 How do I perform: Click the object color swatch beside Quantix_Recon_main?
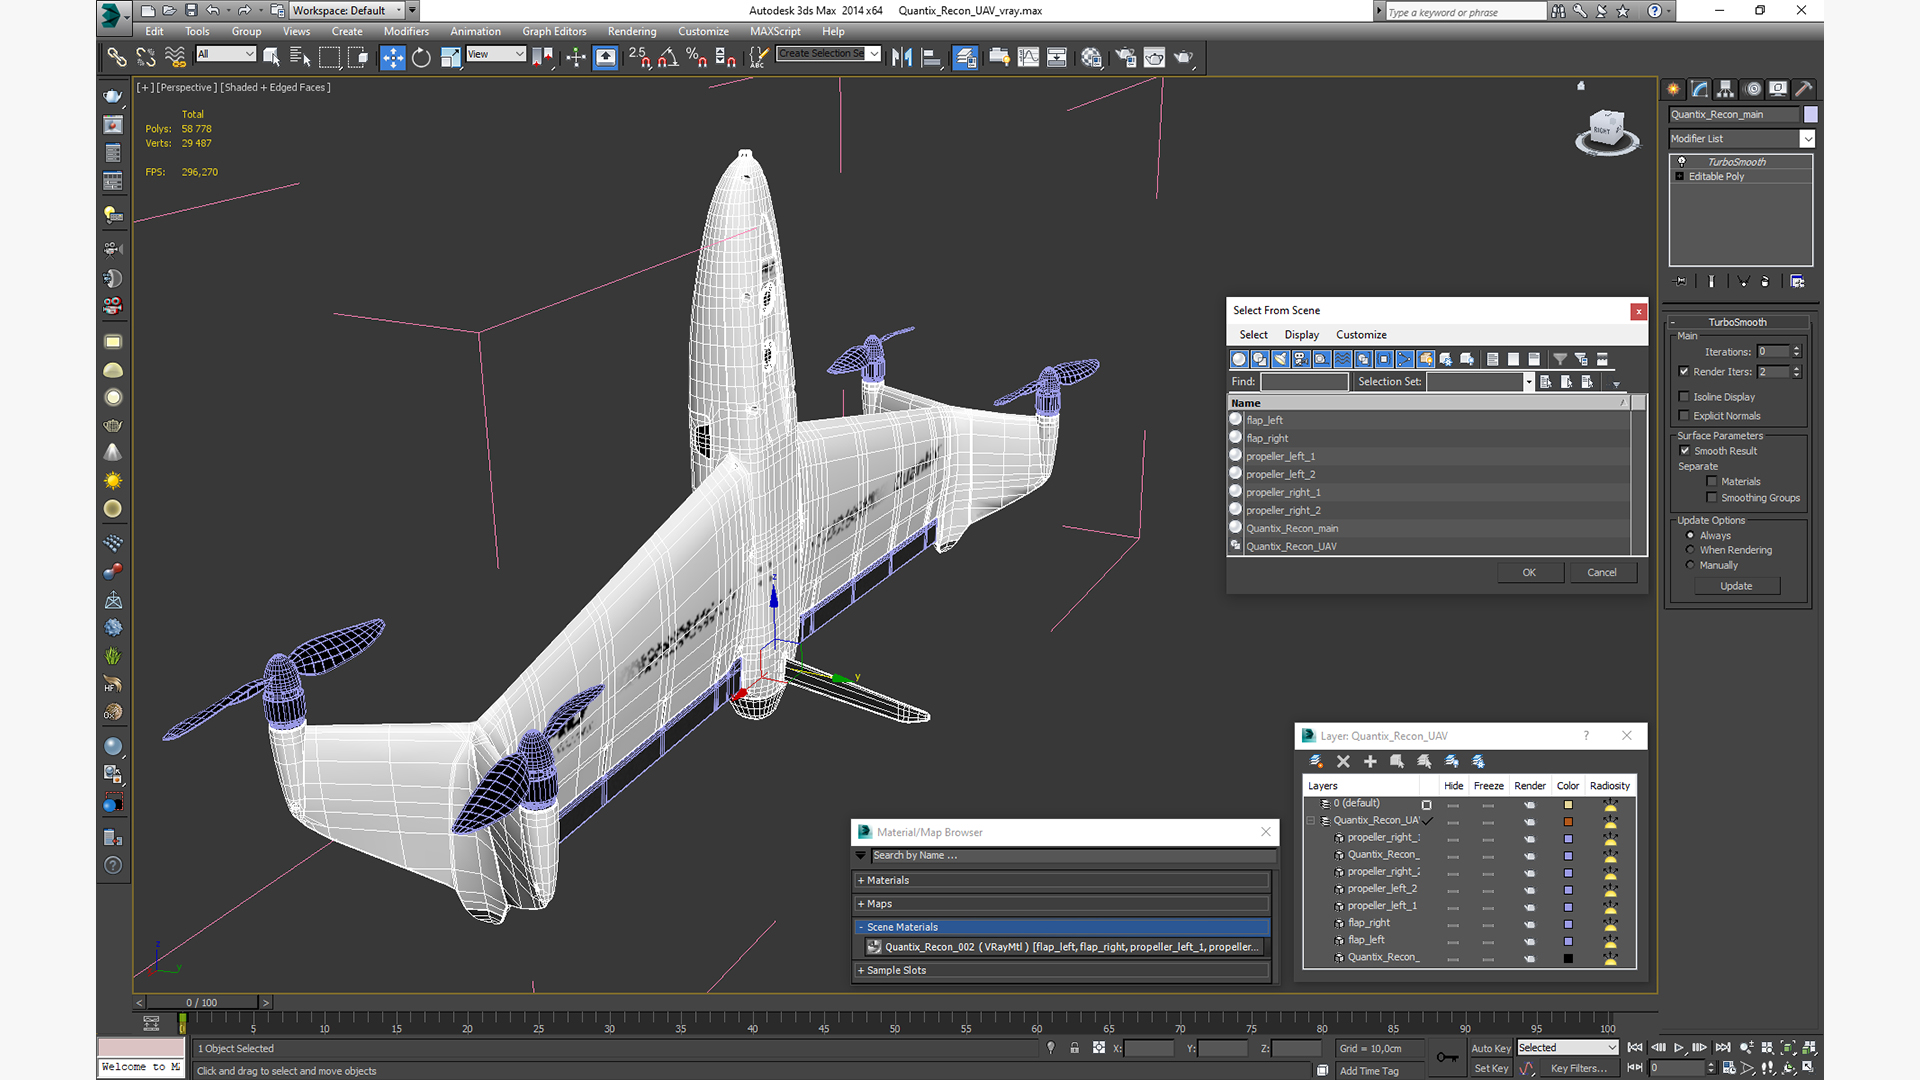pyautogui.click(x=1810, y=114)
